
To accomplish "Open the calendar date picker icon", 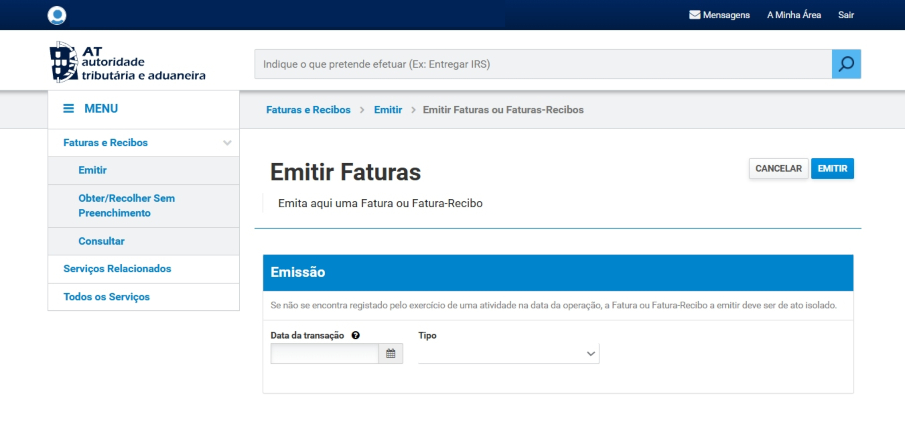I will [x=391, y=354].
